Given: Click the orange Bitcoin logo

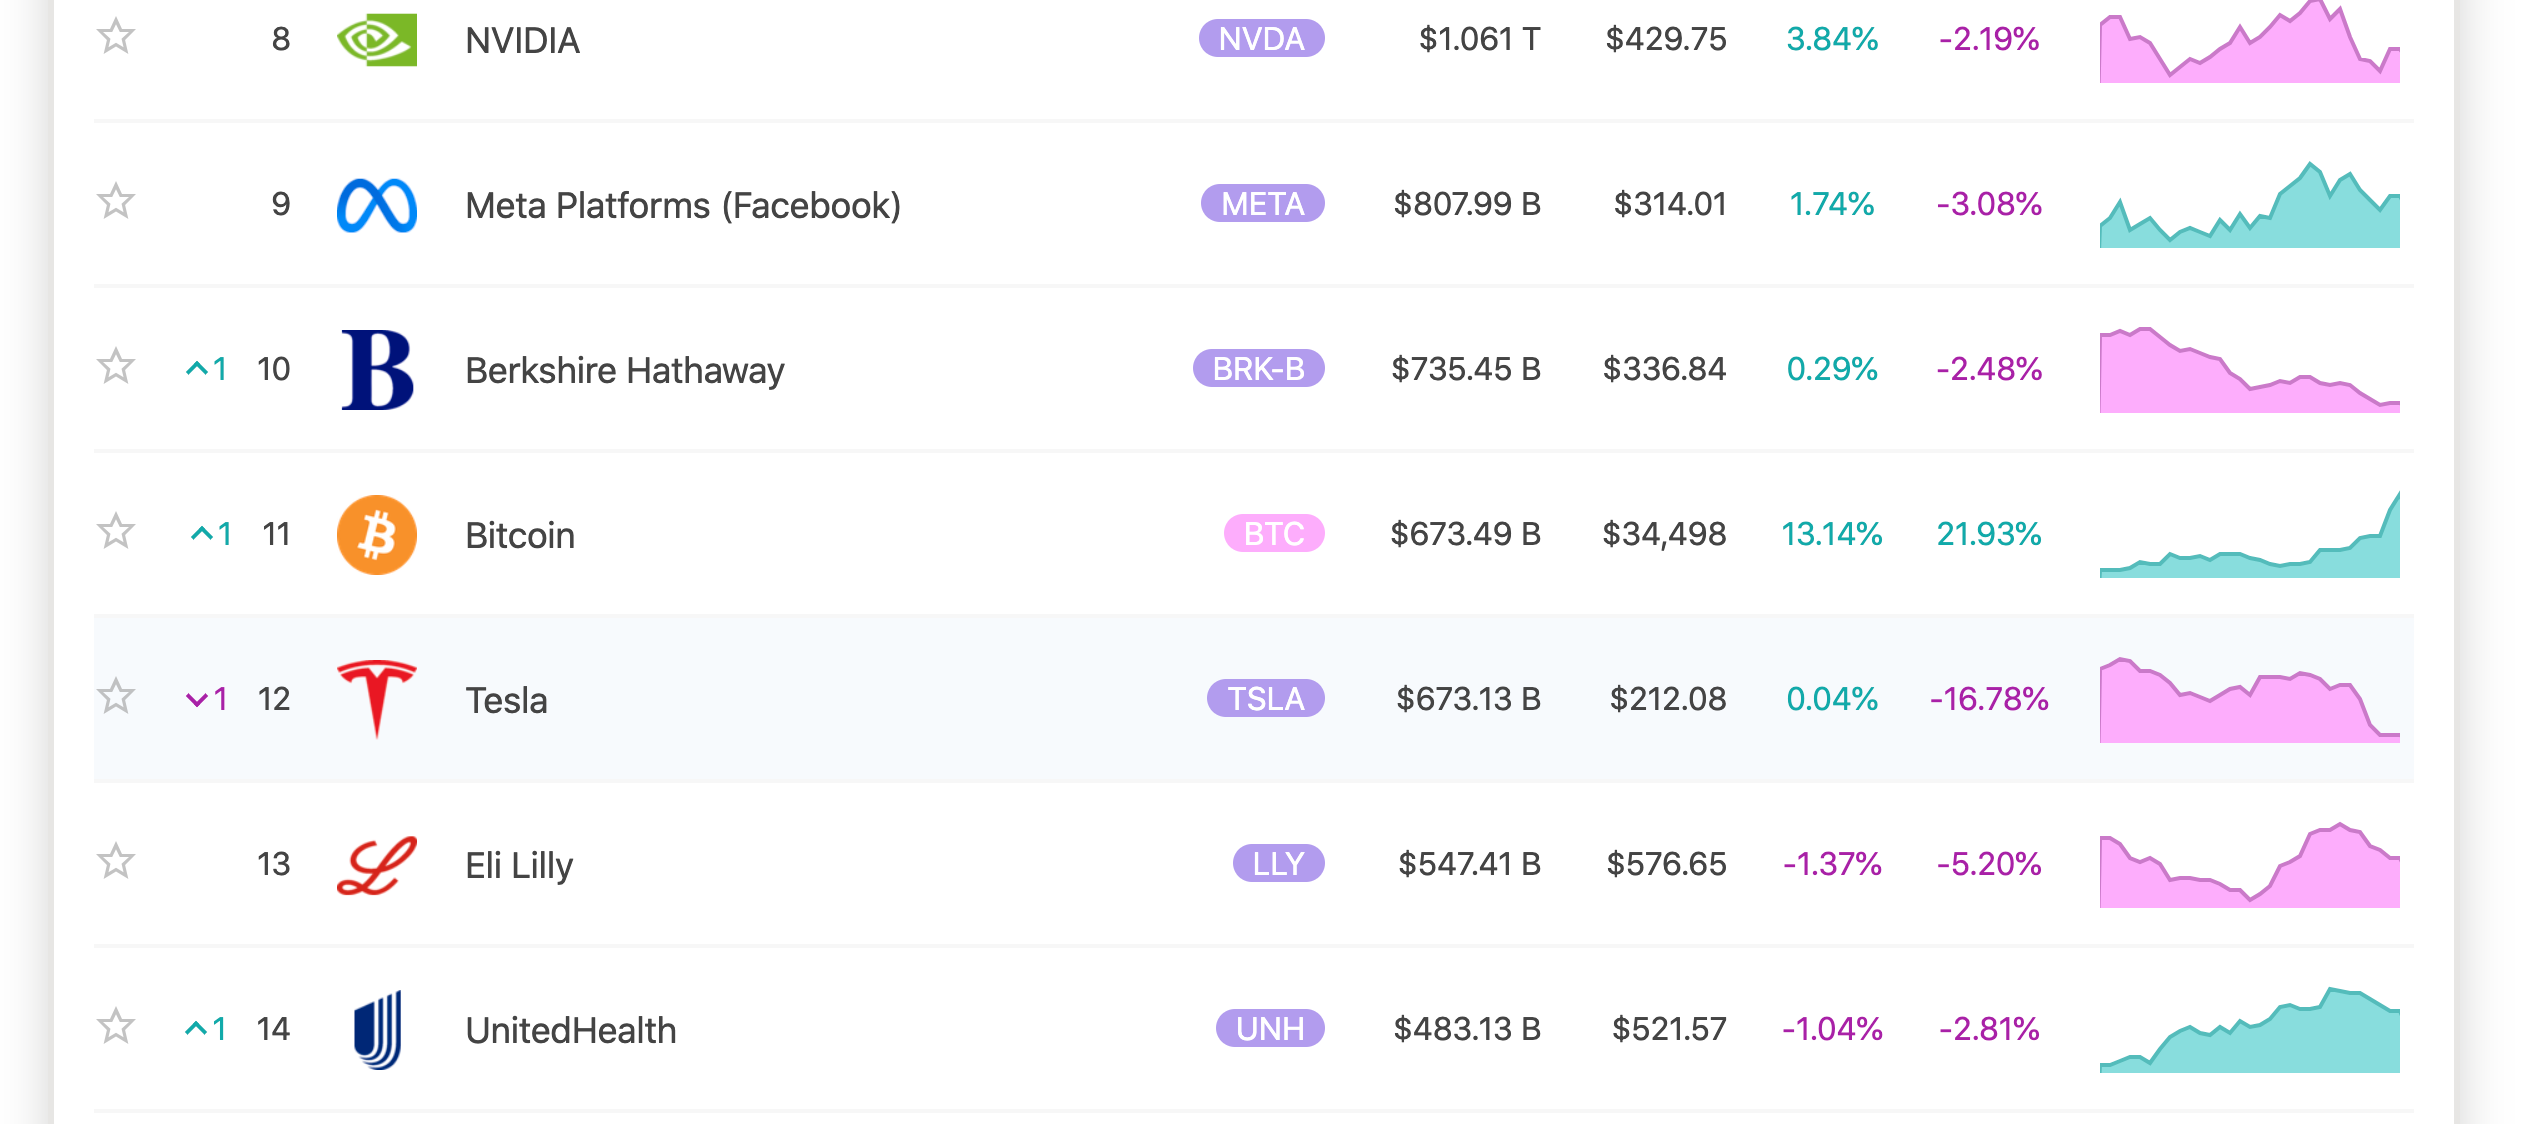Looking at the screenshot, I should (x=377, y=535).
